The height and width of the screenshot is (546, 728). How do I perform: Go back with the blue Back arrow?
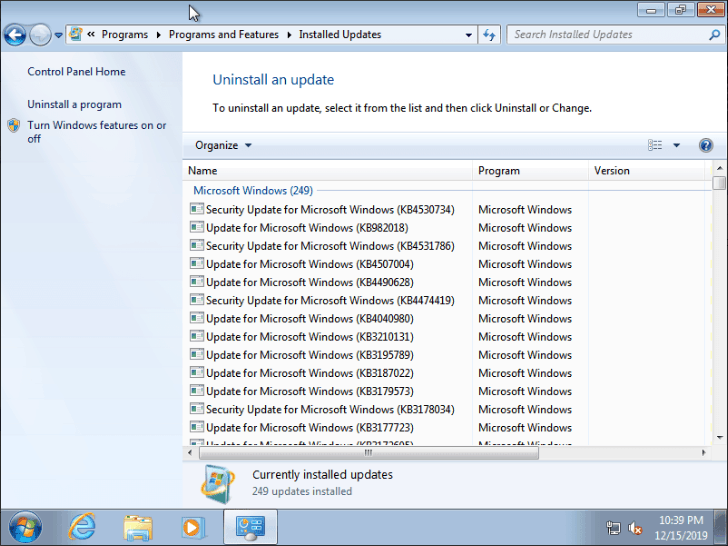15,35
